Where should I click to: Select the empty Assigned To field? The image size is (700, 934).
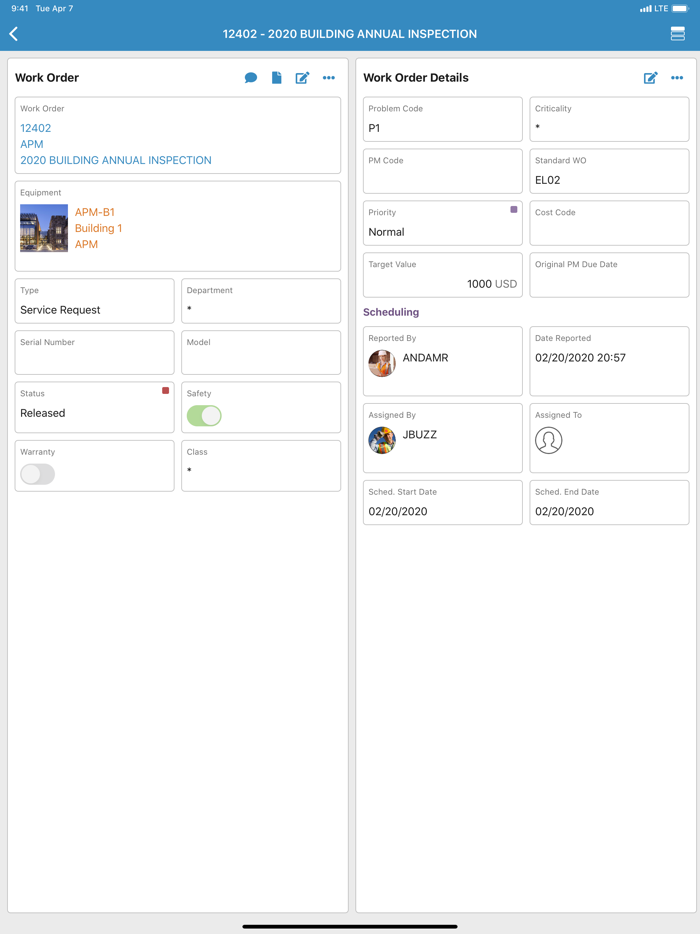(608, 439)
